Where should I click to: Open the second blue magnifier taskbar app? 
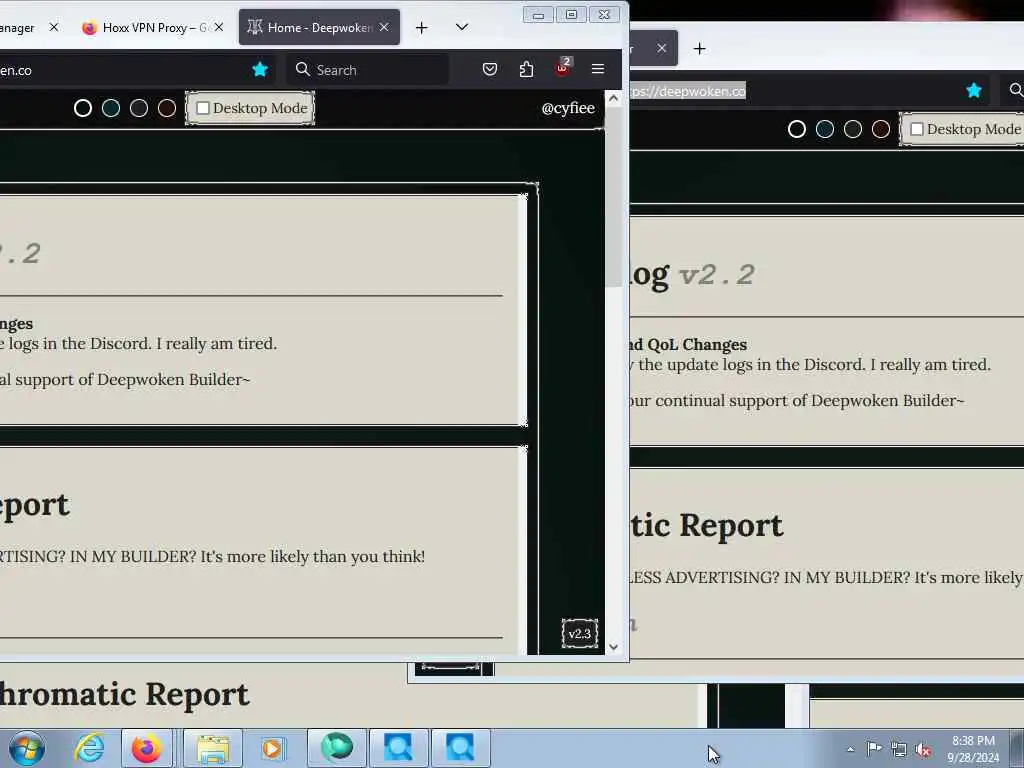point(460,748)
